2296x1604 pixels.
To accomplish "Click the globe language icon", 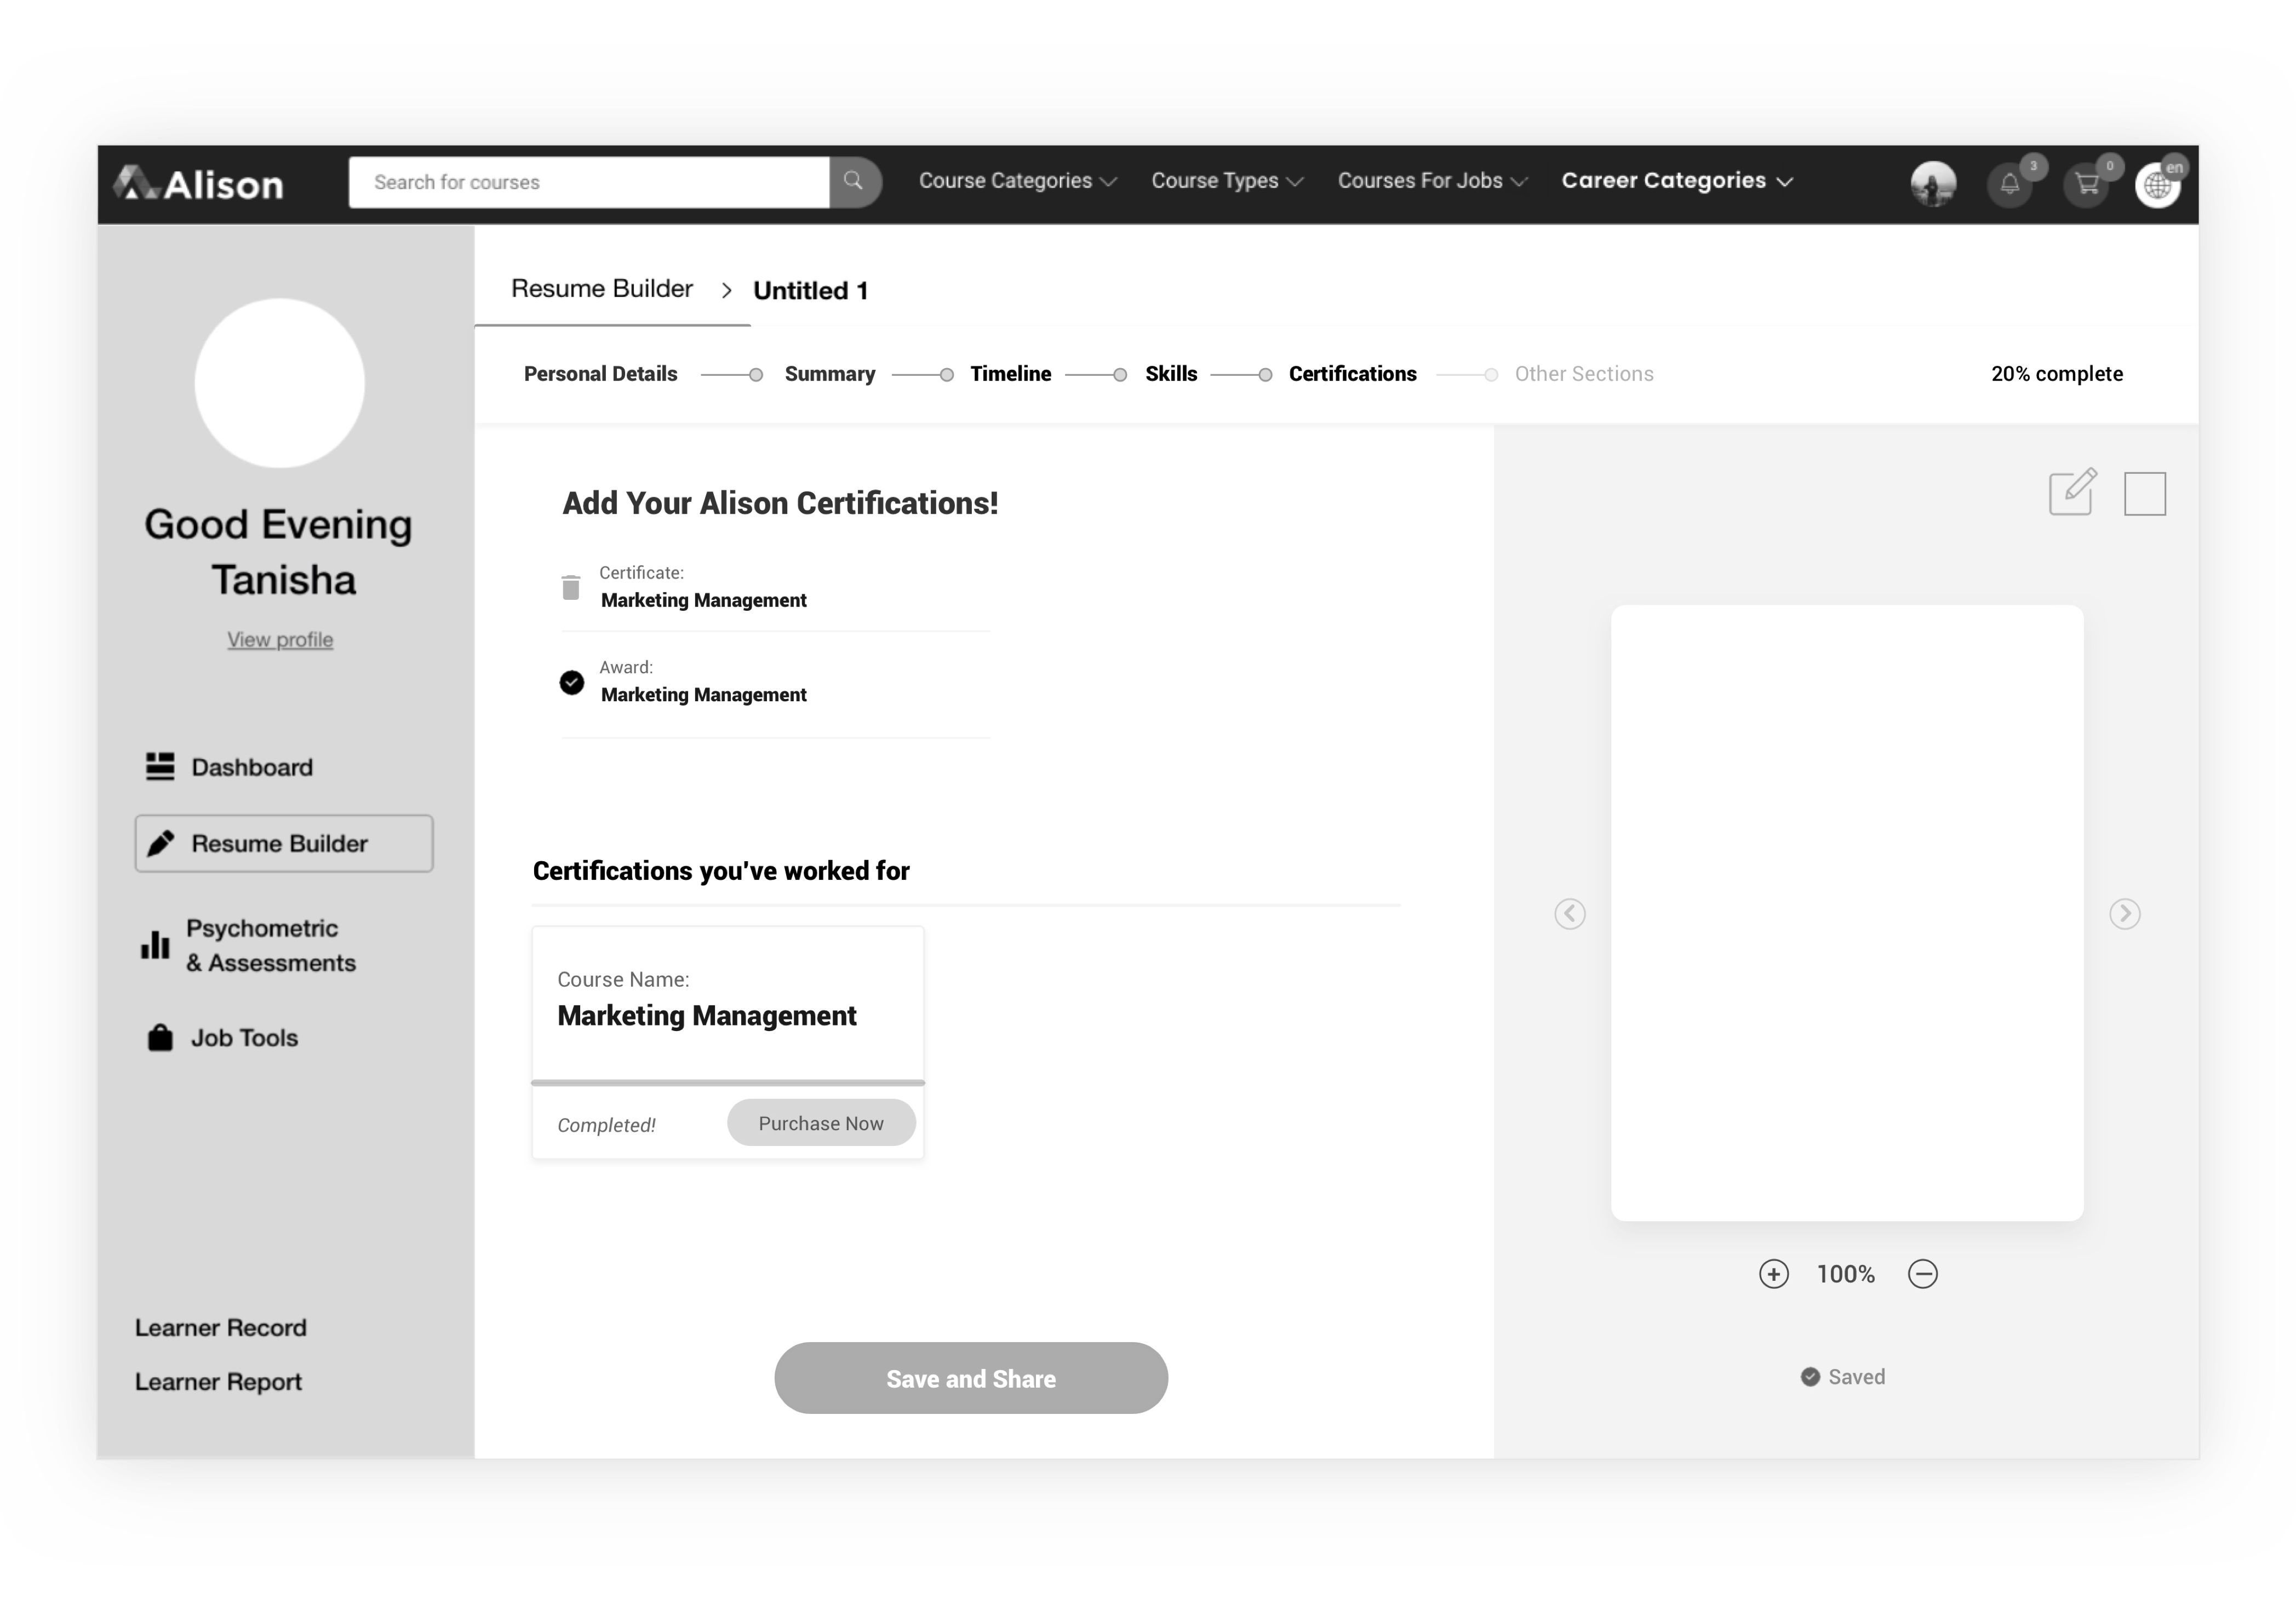I will [x=2157, y=185].
